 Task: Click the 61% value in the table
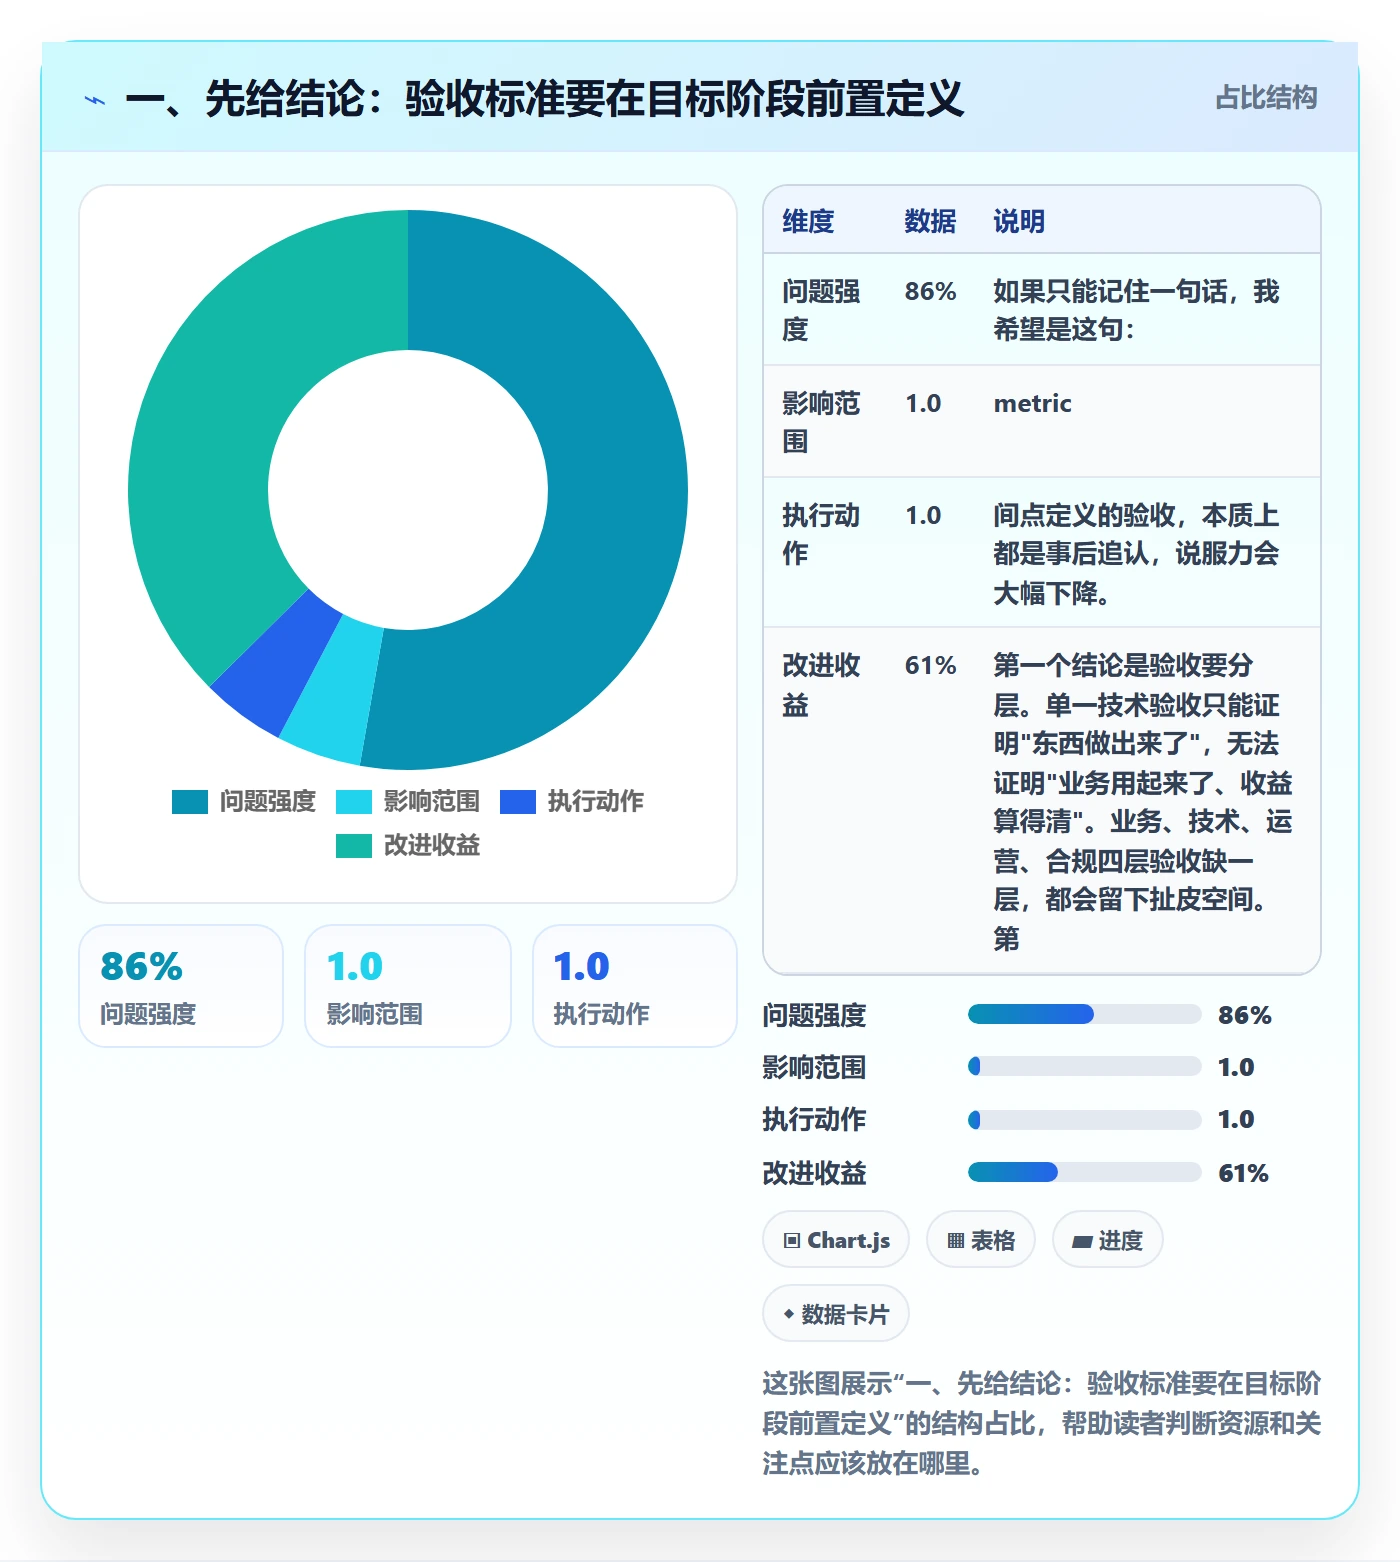tap(930, 665)
